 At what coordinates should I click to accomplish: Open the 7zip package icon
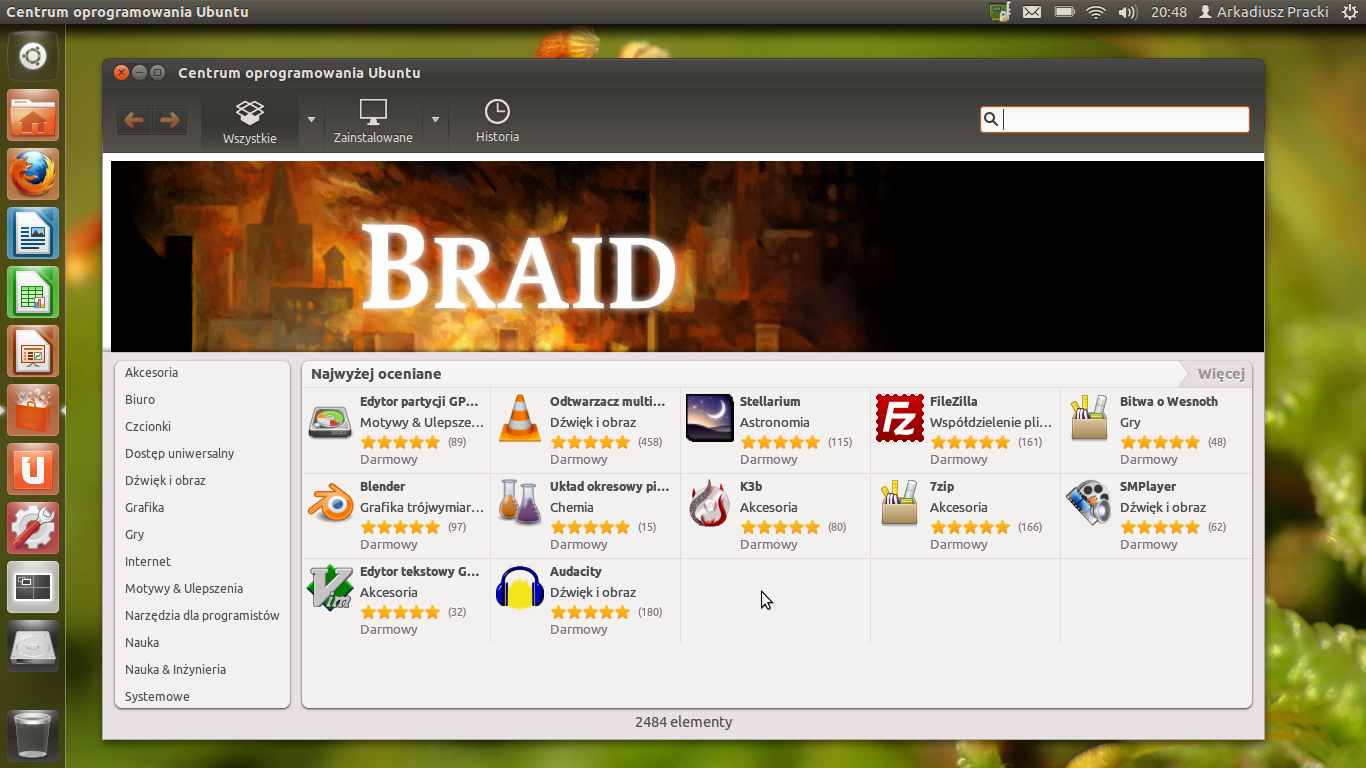coord(899,503)
